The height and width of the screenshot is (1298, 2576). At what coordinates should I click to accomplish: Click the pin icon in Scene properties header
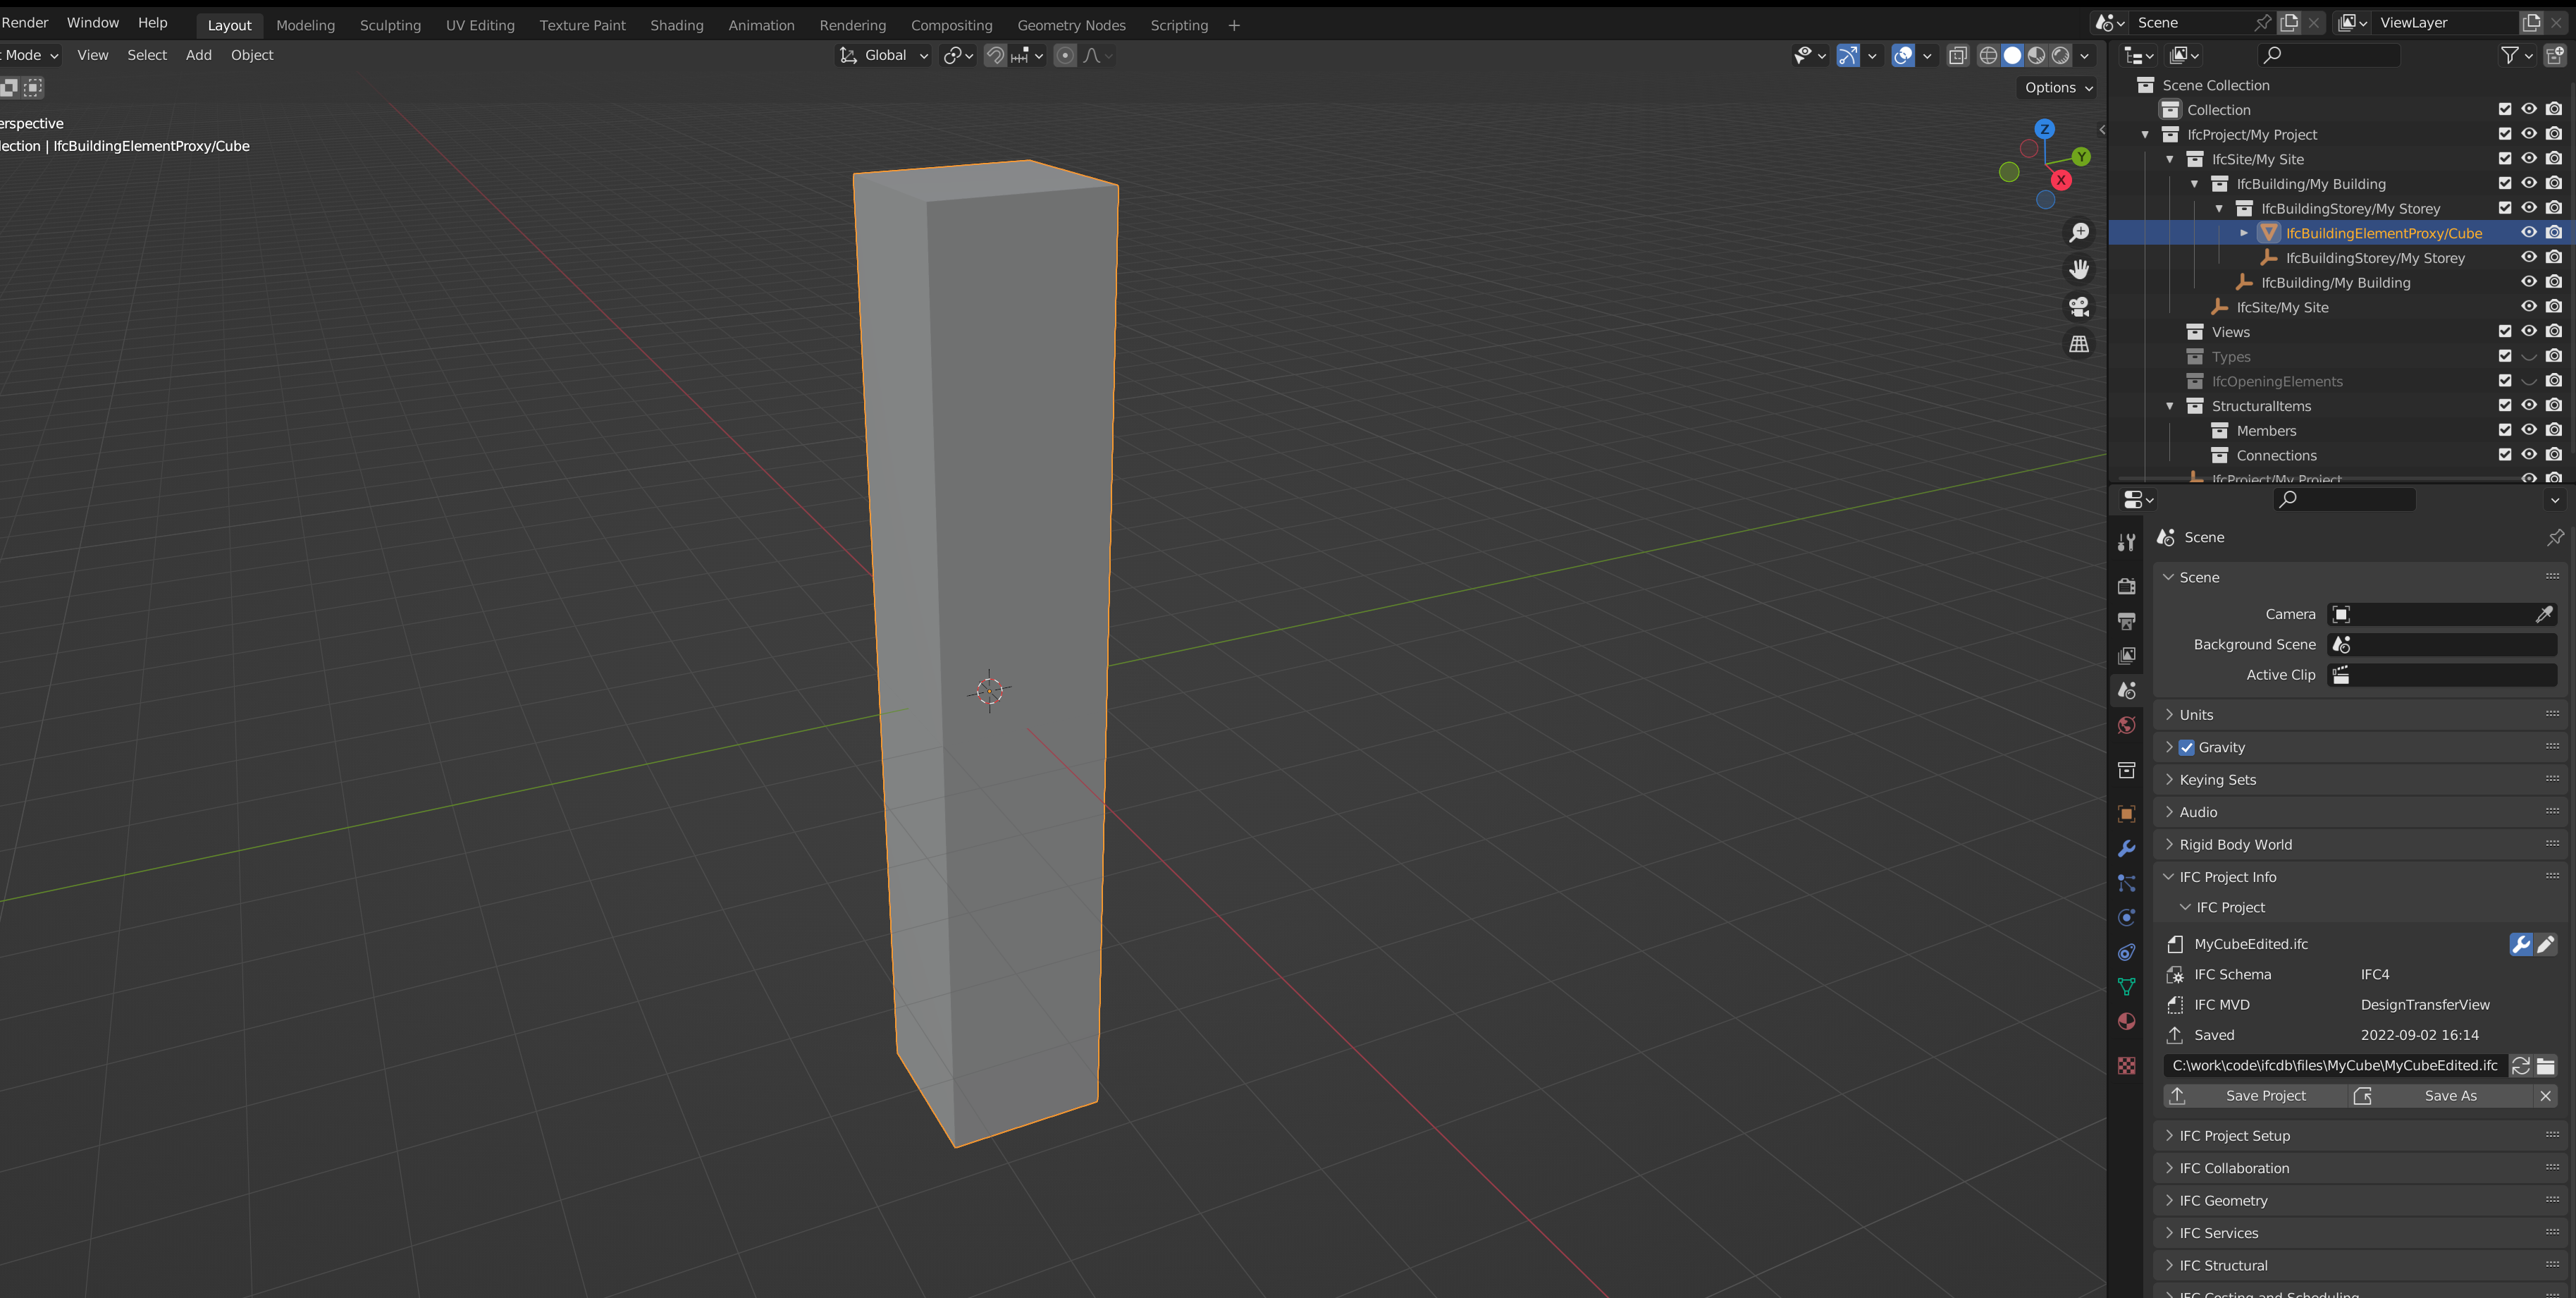[2555, 537]
